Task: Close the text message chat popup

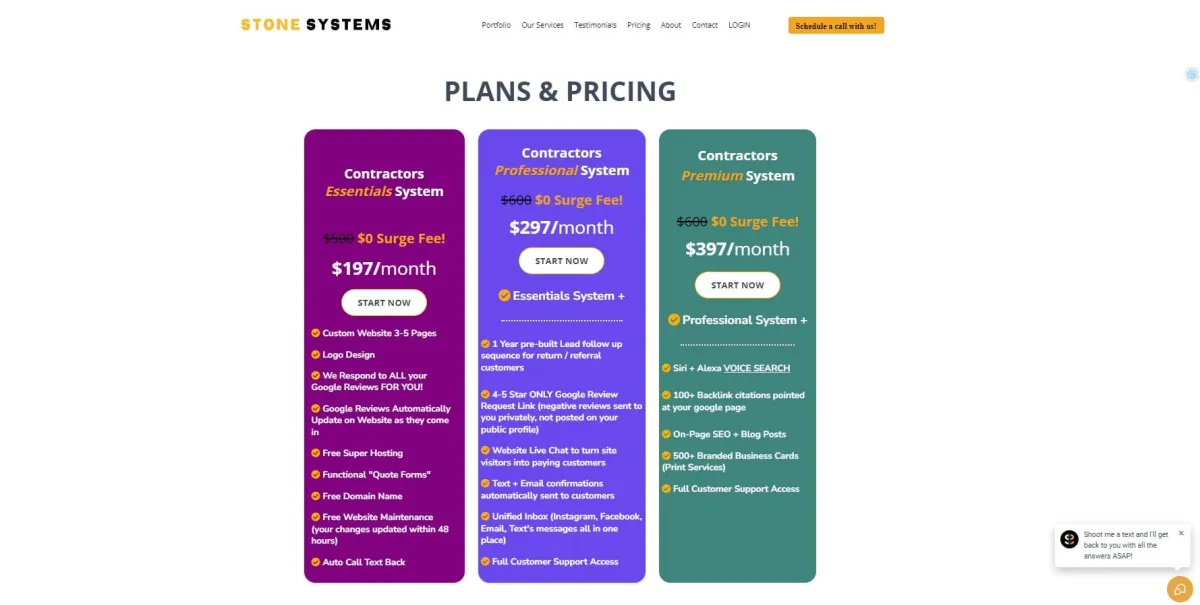Action: coord(1181,533)
